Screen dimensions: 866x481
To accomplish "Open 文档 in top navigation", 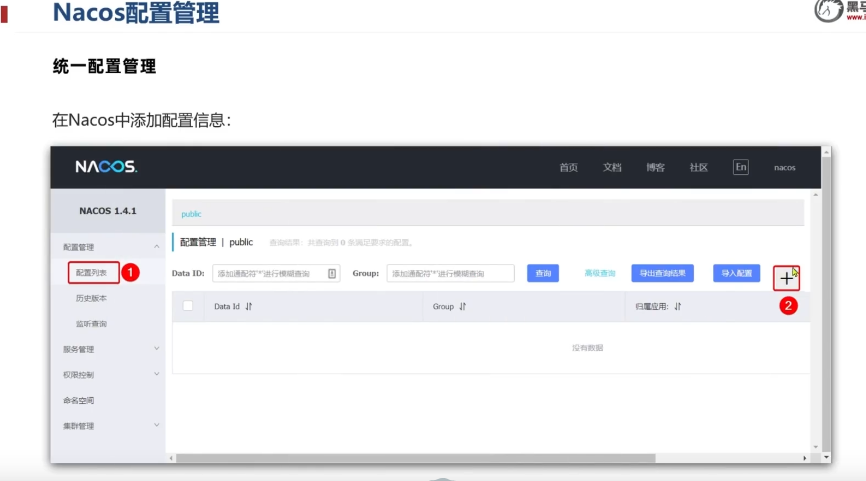I will pos(612,167).
